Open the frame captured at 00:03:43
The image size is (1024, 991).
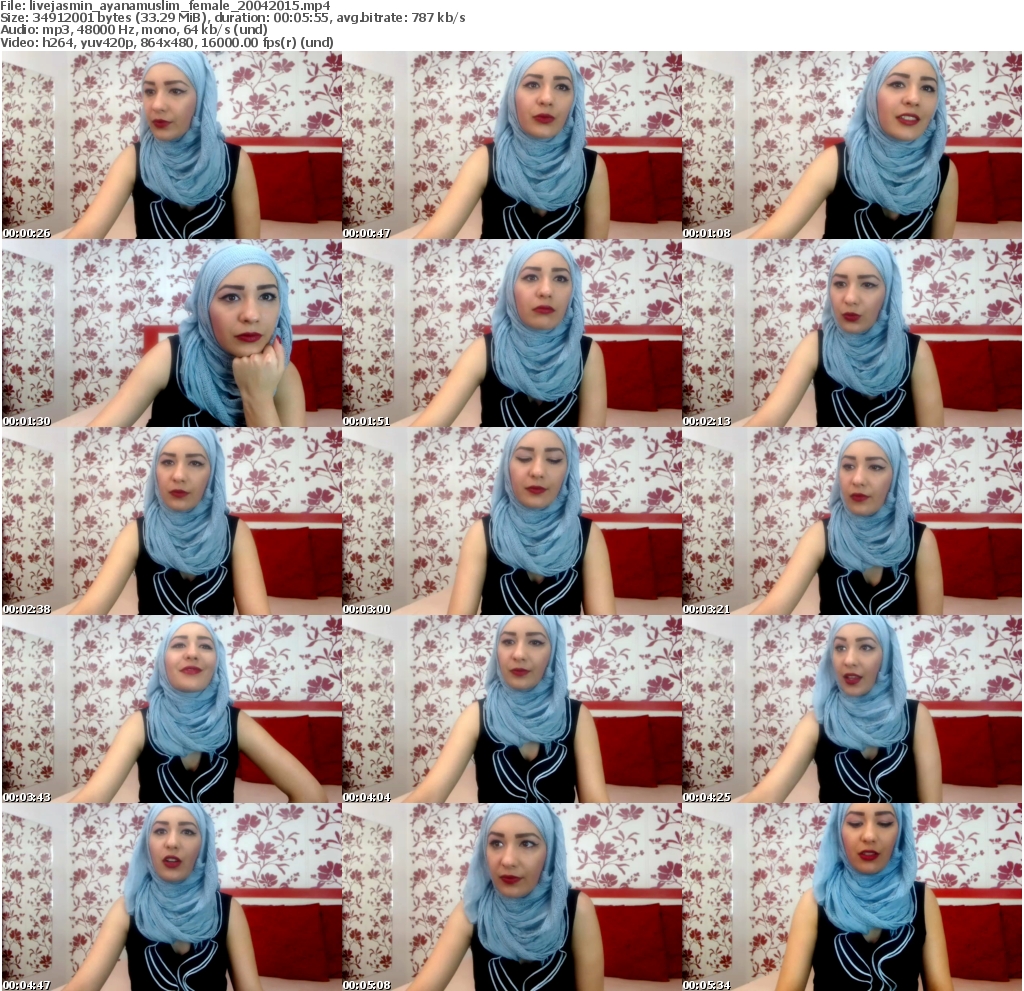171,709
